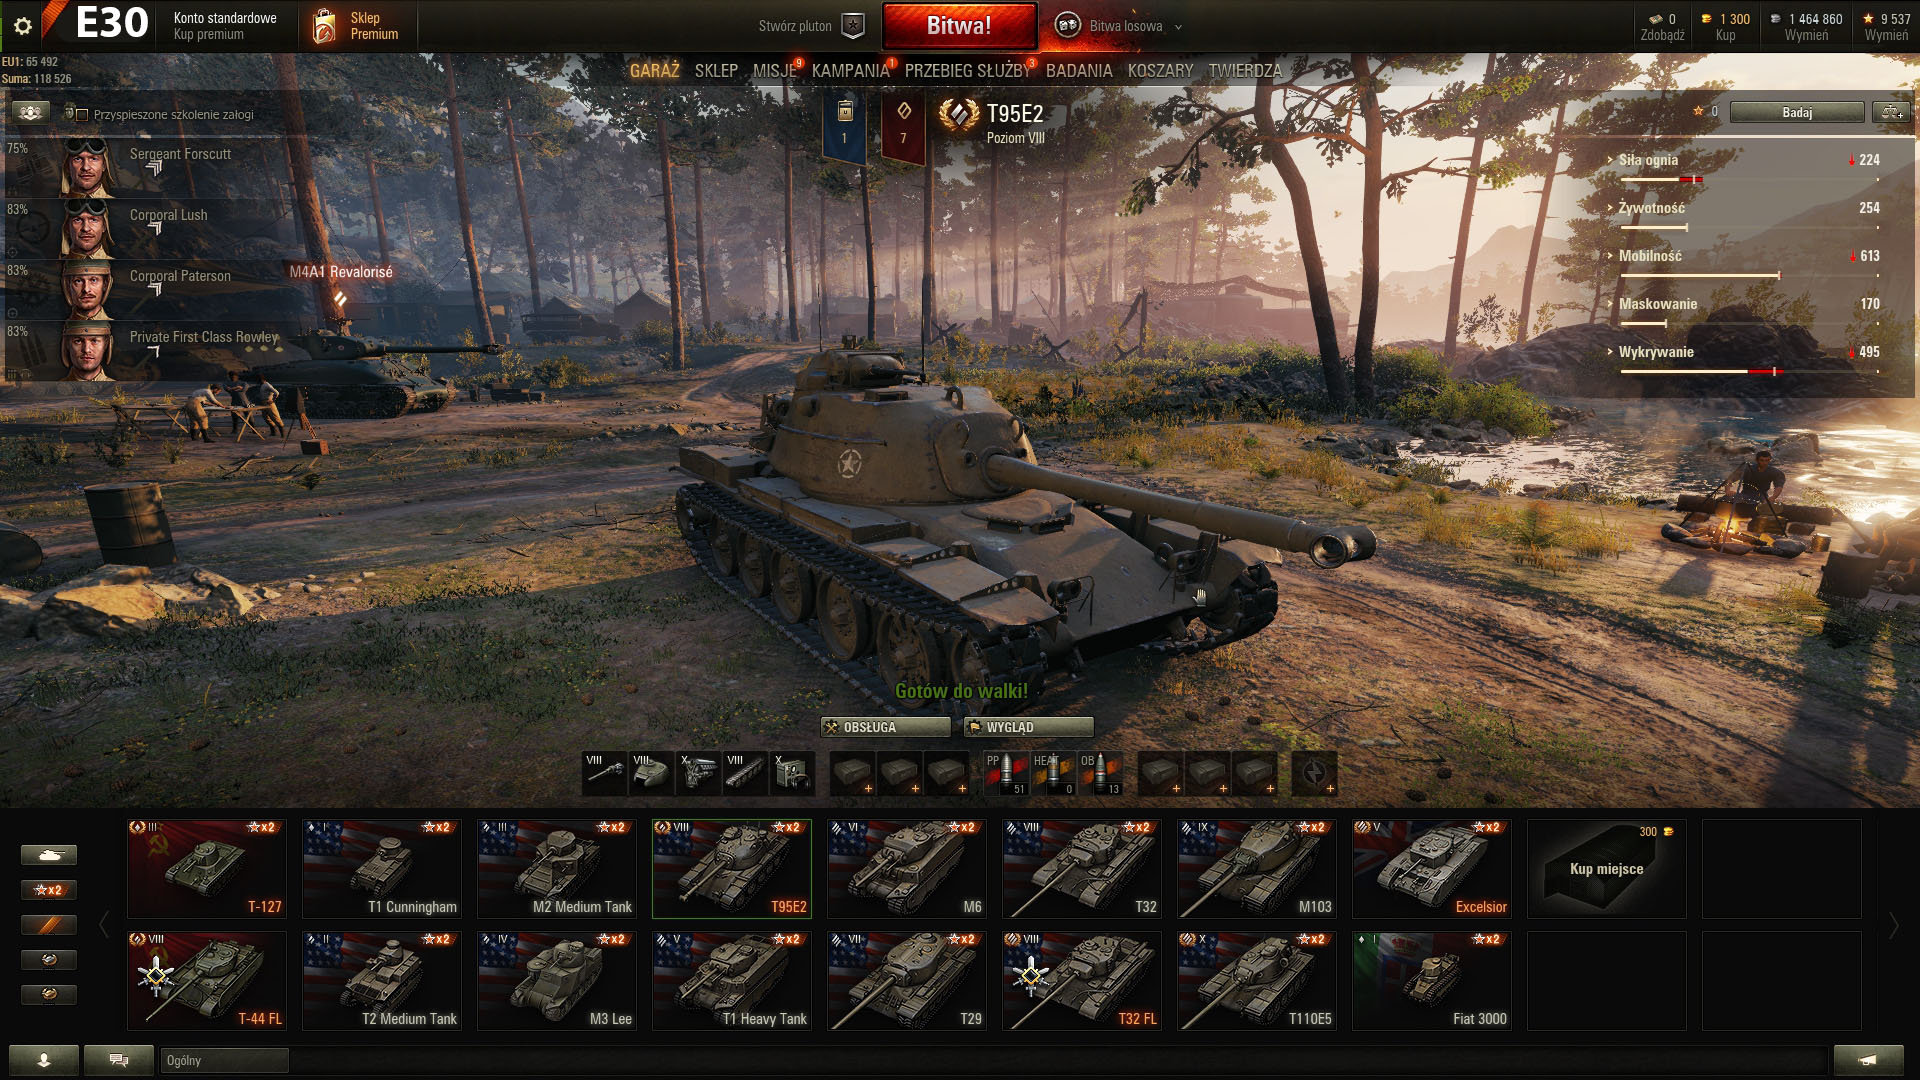Start battle with the Bitwa! button
The height and width of the screenshot is (1080, 1920).
click(x=959, y=26)
